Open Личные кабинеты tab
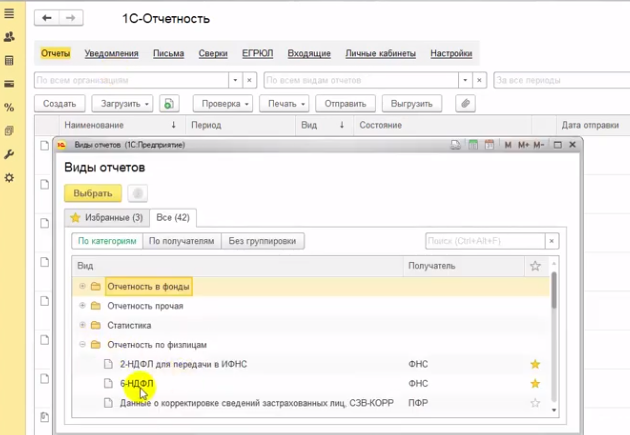Screen dimensions: 630x435 point(380,53)
